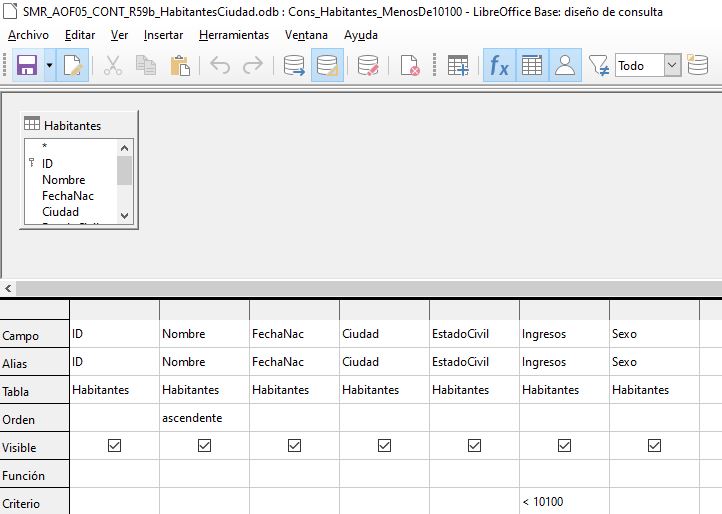Click the Cut scissors icon
Image resolution: width=722 pixels, height=514 pixels.
(113, 65)
